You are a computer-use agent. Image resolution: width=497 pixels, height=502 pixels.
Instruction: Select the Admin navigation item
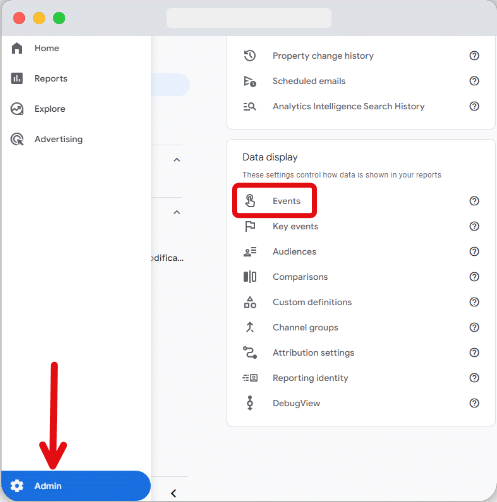(76, 486)
